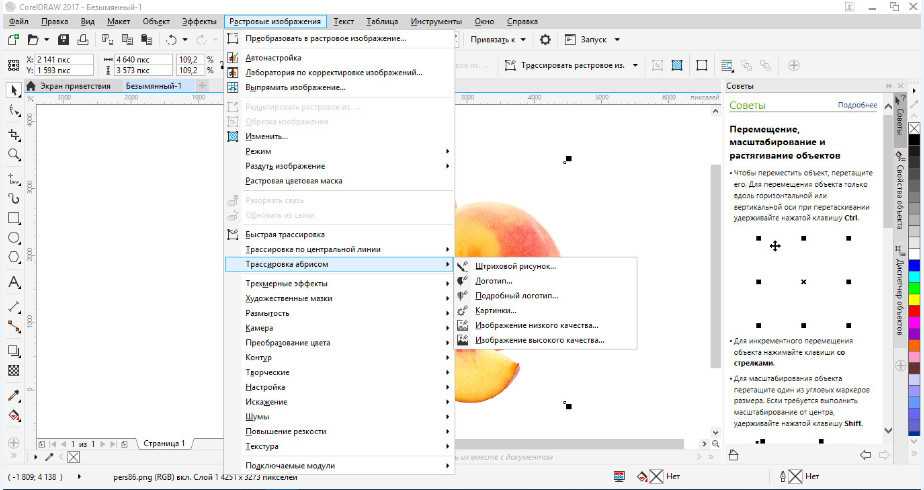Select the Ellipse tool in toolbox
This screenshot has height=490, width=924.
coord(14,239)
